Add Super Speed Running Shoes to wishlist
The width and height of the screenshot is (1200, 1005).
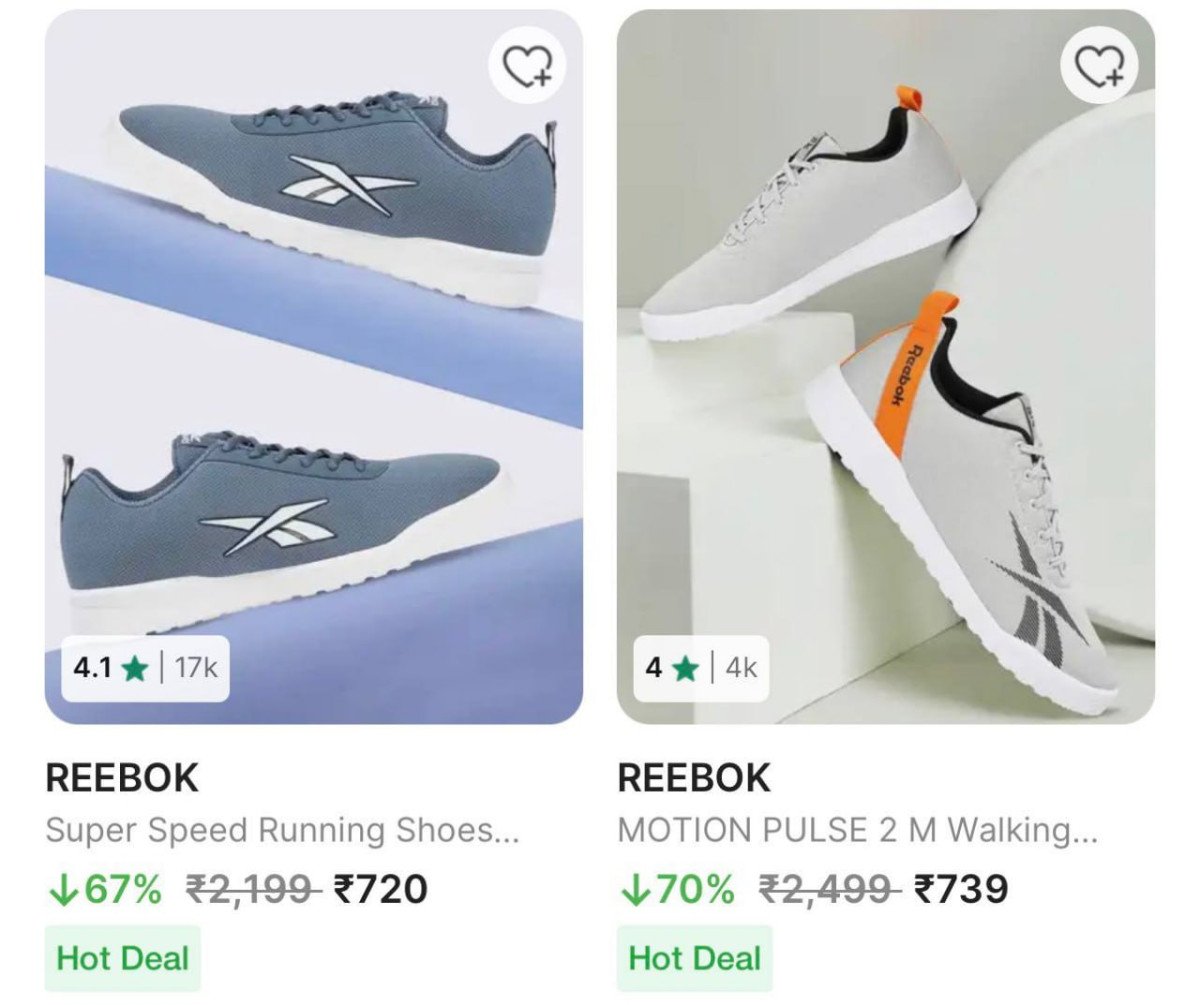point(527,66)
